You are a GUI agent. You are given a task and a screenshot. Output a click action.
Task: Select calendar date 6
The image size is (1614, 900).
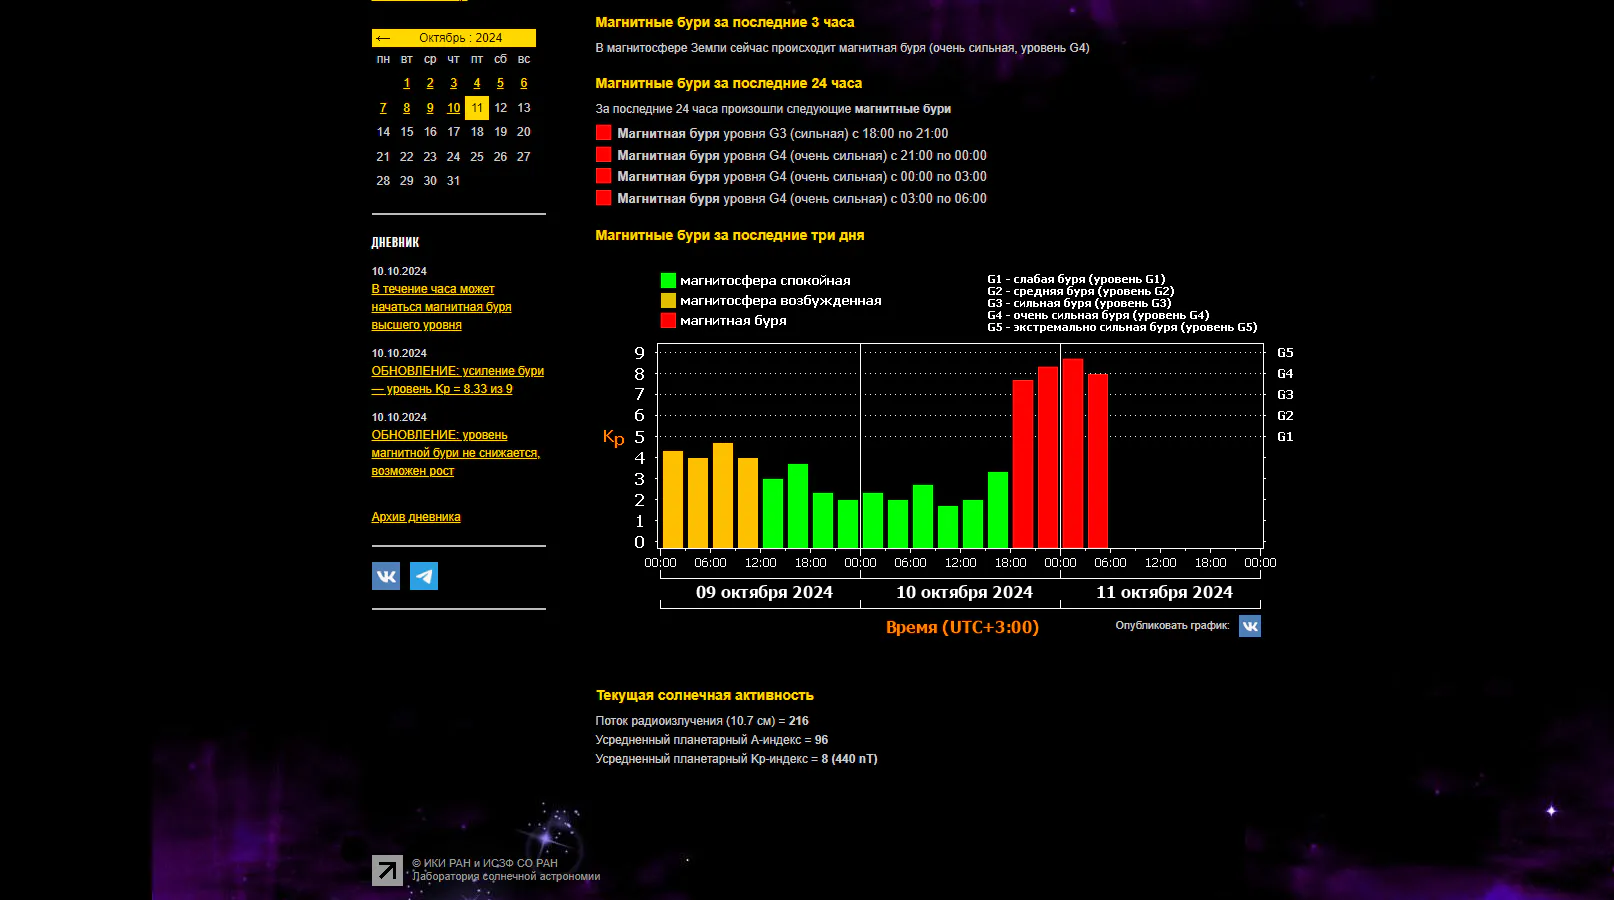(524, 83)
